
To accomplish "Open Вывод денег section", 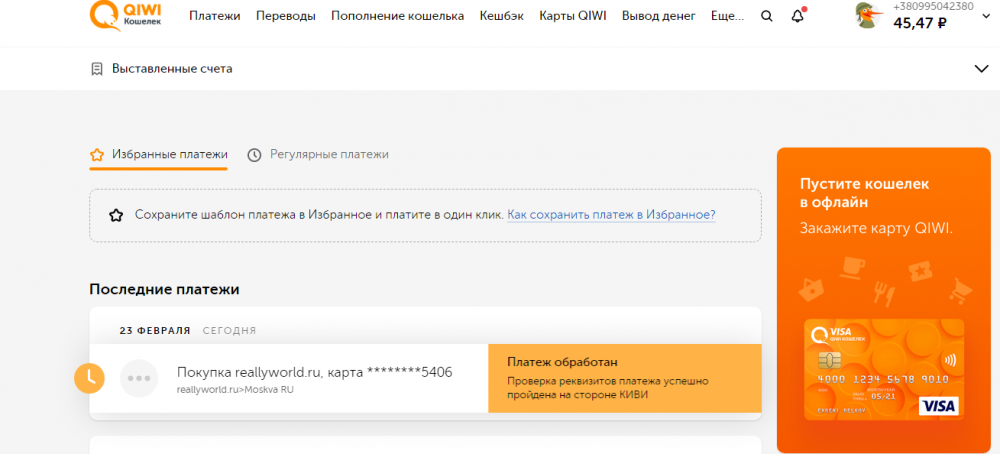I will pyautogui.click(x=659, y=16).
